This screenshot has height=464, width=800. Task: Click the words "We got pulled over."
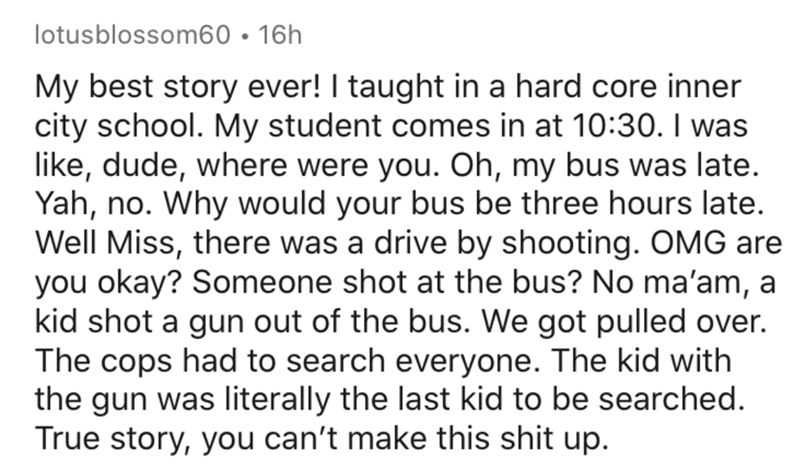coord(624,322)
